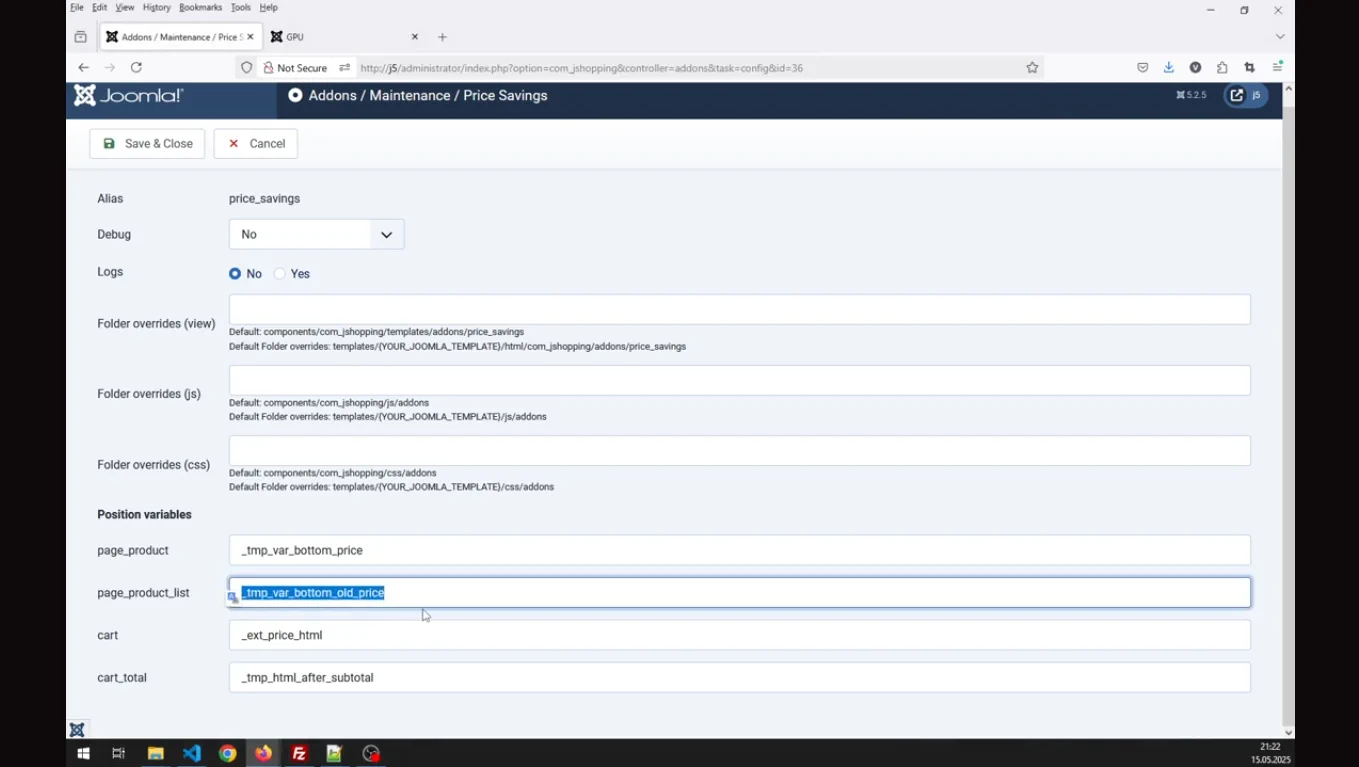1359x767 pixels.
Task: Click the Joomla icon in the bottom-left corner
Action: (x=77, y=730)
